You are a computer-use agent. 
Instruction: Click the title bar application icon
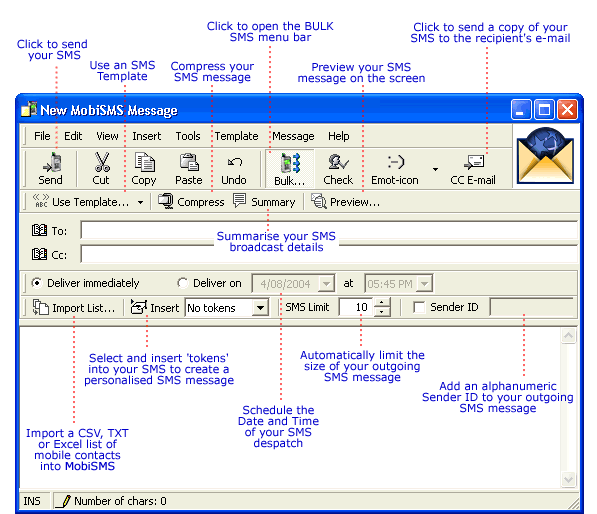[29, 109]
